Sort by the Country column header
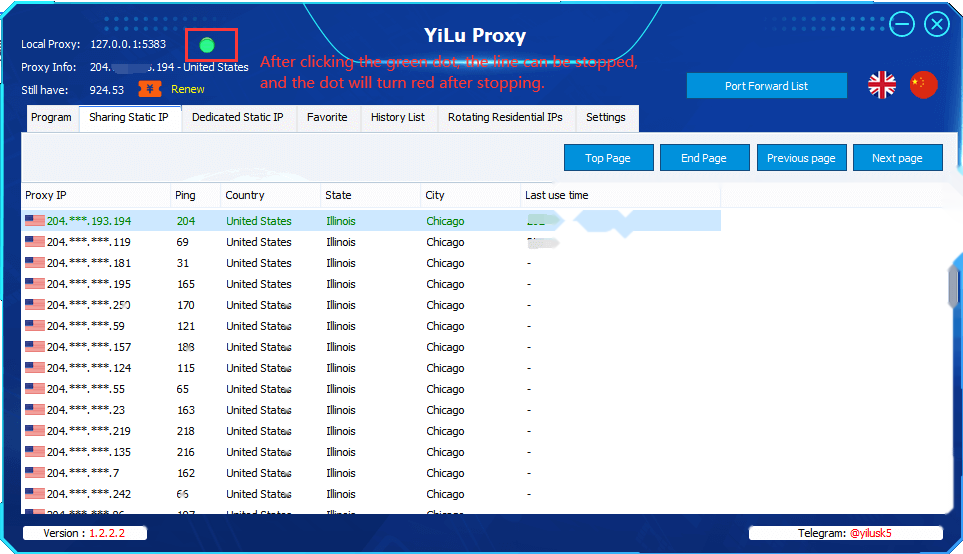 [270, 195]
